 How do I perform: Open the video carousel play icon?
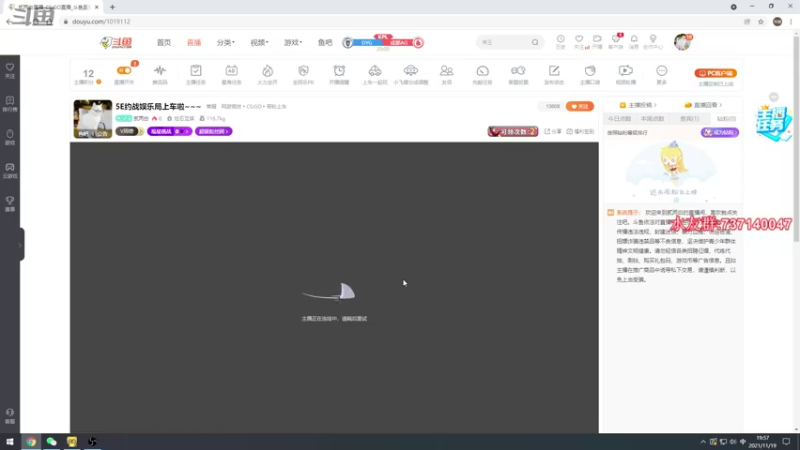626,70
